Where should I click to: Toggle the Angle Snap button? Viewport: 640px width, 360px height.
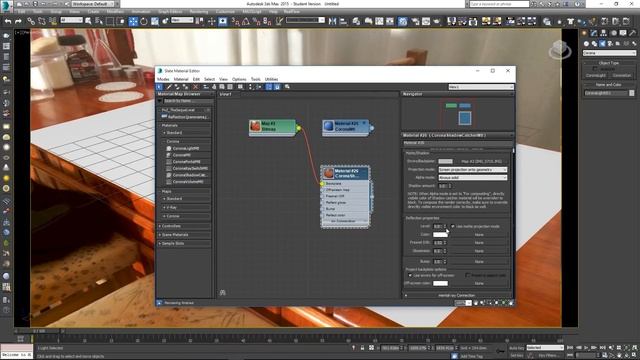coord(246,21)
